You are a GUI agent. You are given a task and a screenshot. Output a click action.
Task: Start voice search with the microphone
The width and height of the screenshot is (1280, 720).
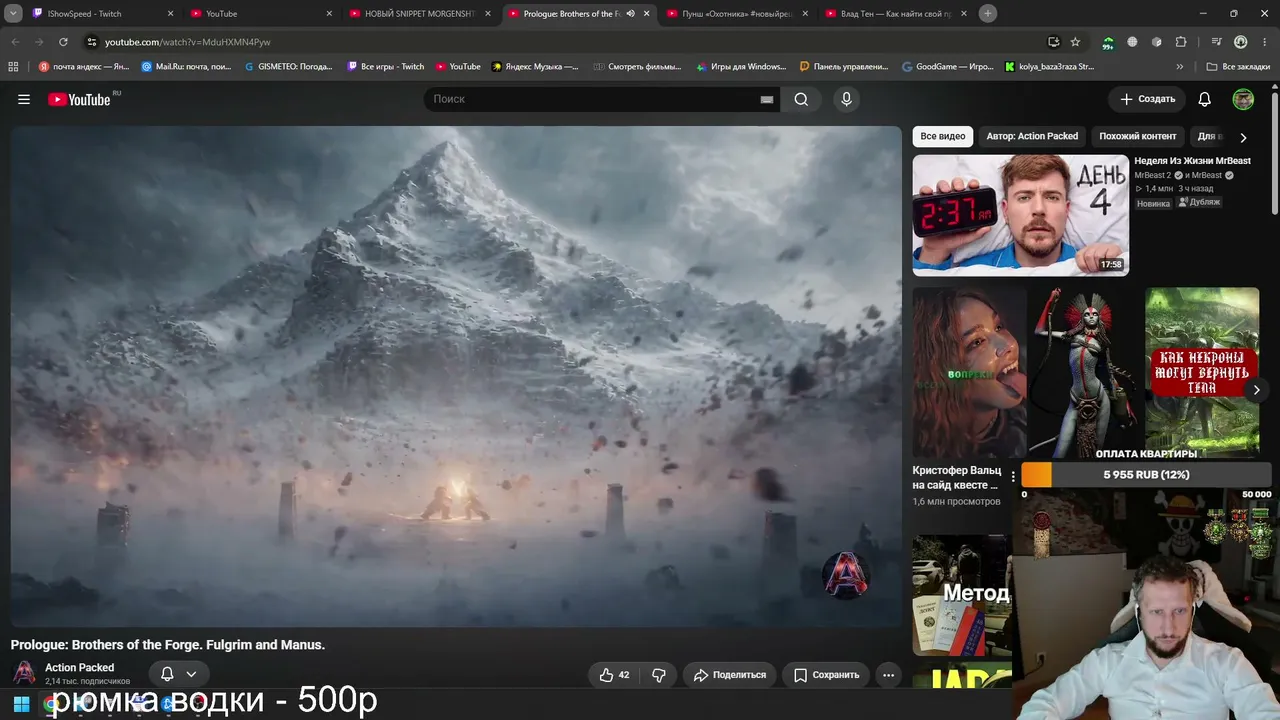click(846, 99)
